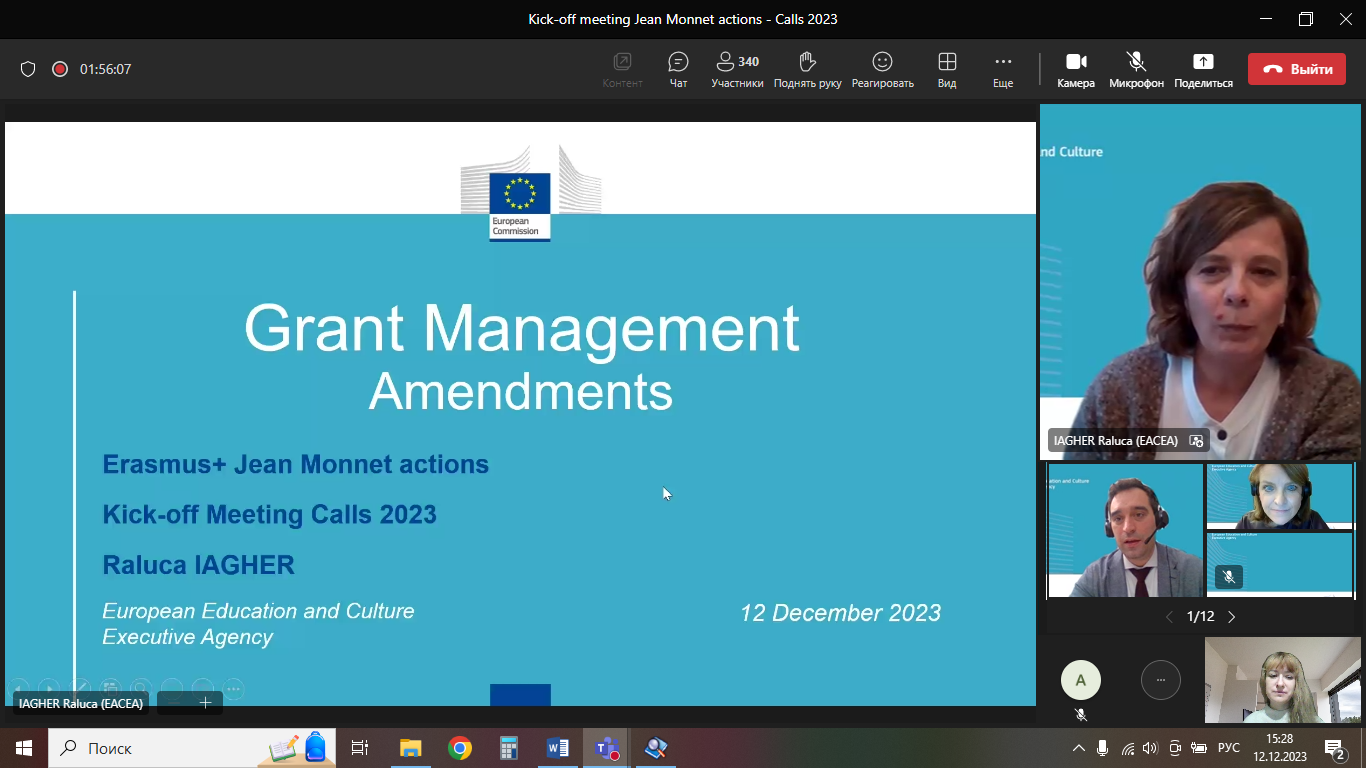
Task: Open the shield privacy icon
Action: point(28,69)
